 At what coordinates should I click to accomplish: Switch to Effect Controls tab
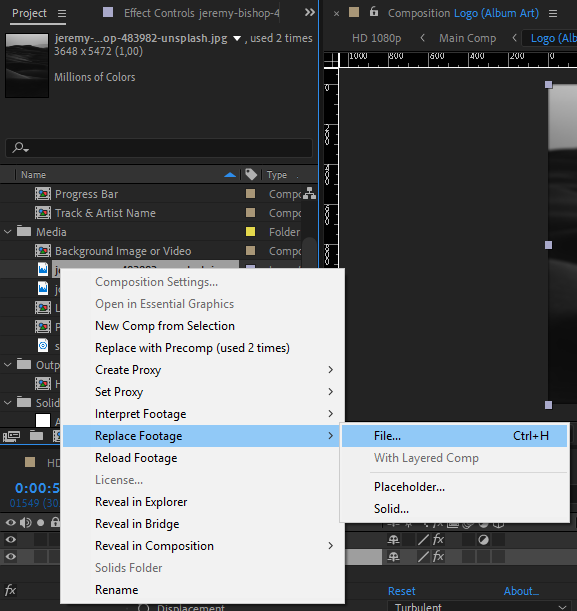[x=201, y=13]
